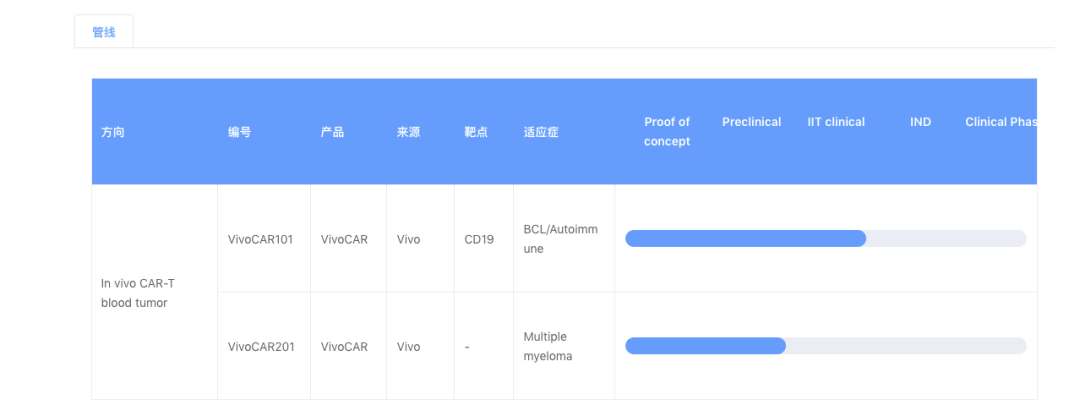The width and height of the screenshot is (1080, 416).
Task: Click the VivoCAR101 progress bar
Action: 826,238
